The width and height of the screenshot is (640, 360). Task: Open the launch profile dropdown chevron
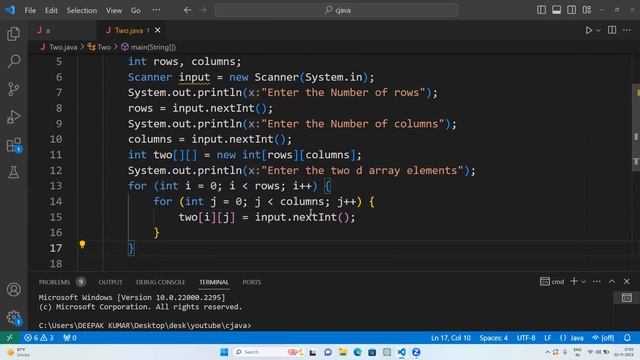[584, 282]
